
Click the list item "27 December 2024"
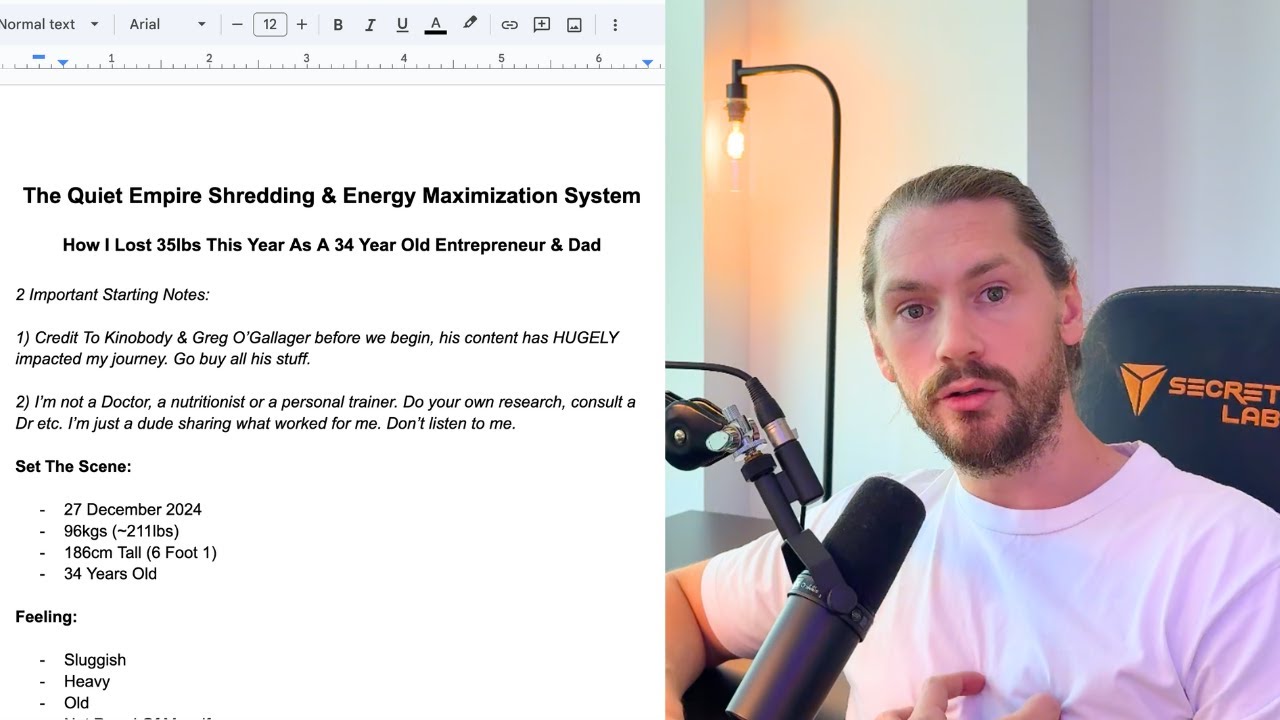pyautogui.click(x=133, y=510)
